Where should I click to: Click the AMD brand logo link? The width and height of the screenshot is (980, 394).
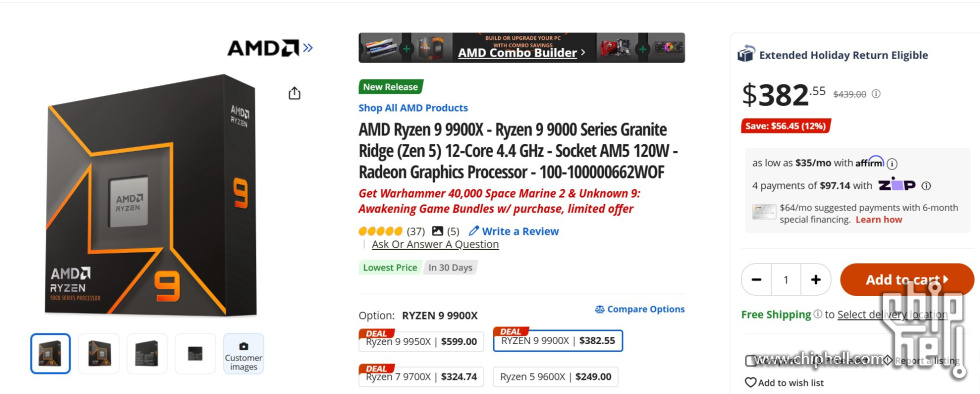(x=270, y=48)
